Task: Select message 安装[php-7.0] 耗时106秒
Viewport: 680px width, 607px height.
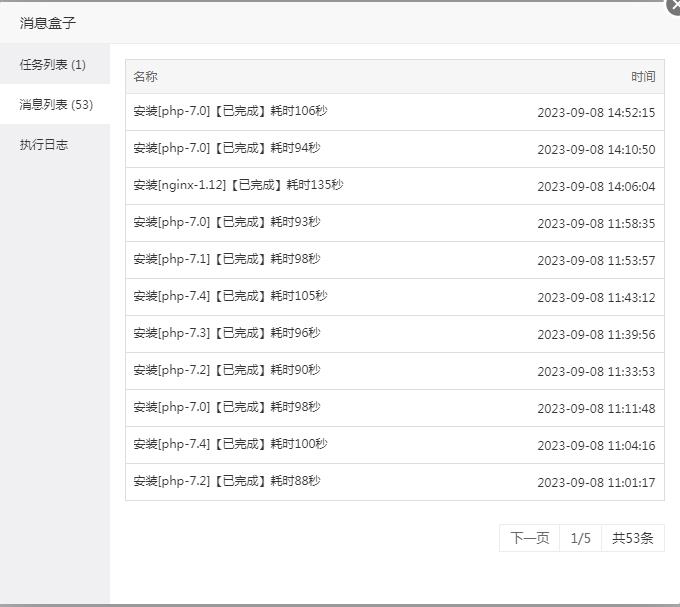Action: (230, 111)
